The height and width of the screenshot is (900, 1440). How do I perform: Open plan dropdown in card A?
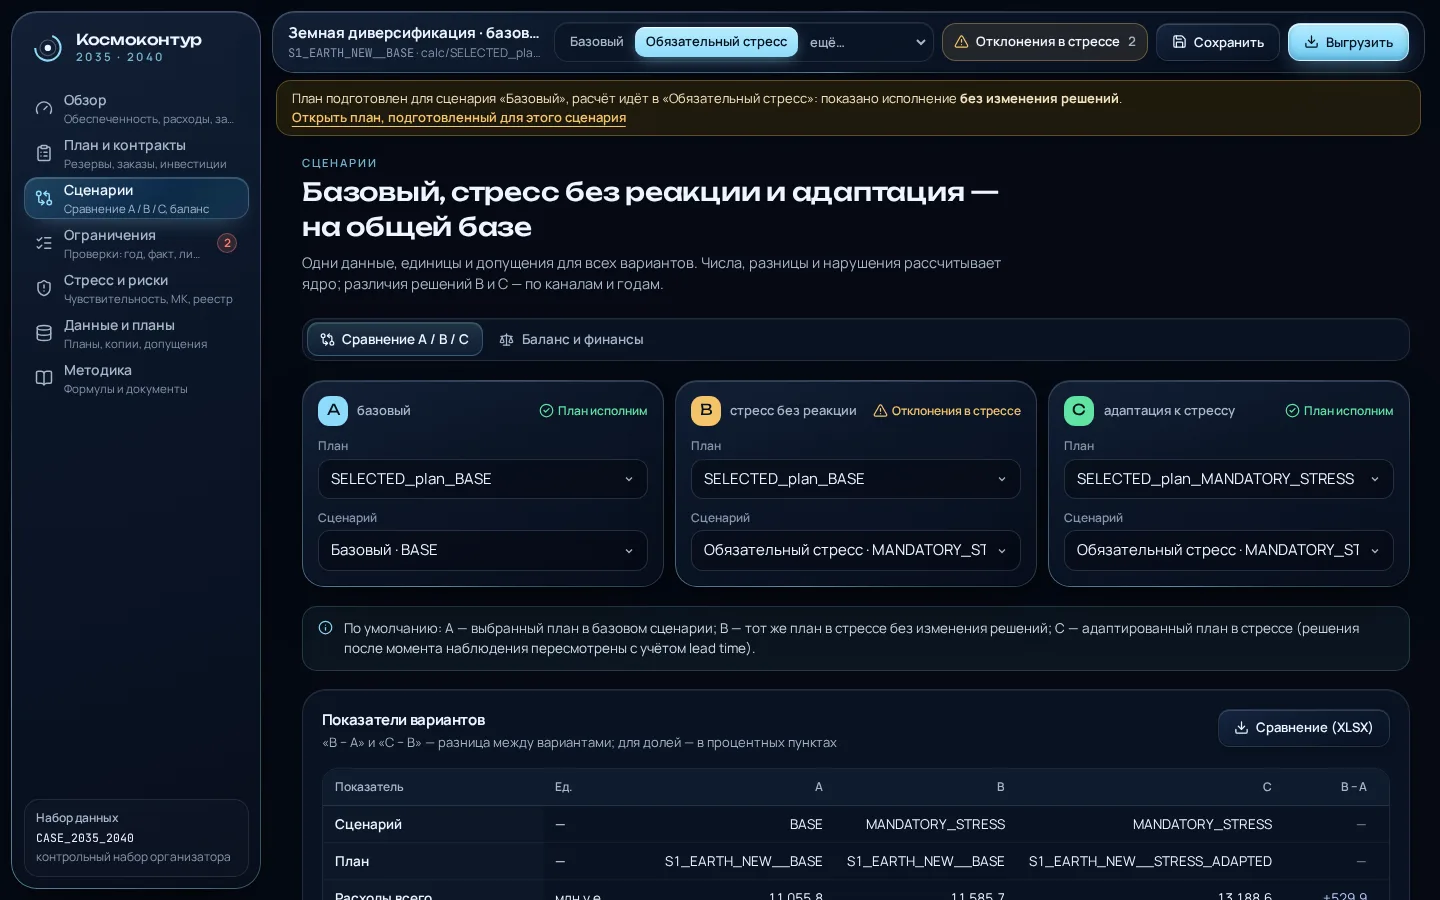click(482, 479)
